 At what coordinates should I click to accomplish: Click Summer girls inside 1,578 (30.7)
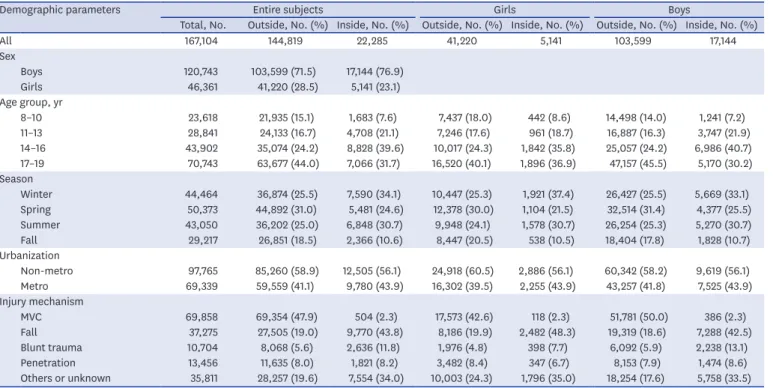point(548,225)
